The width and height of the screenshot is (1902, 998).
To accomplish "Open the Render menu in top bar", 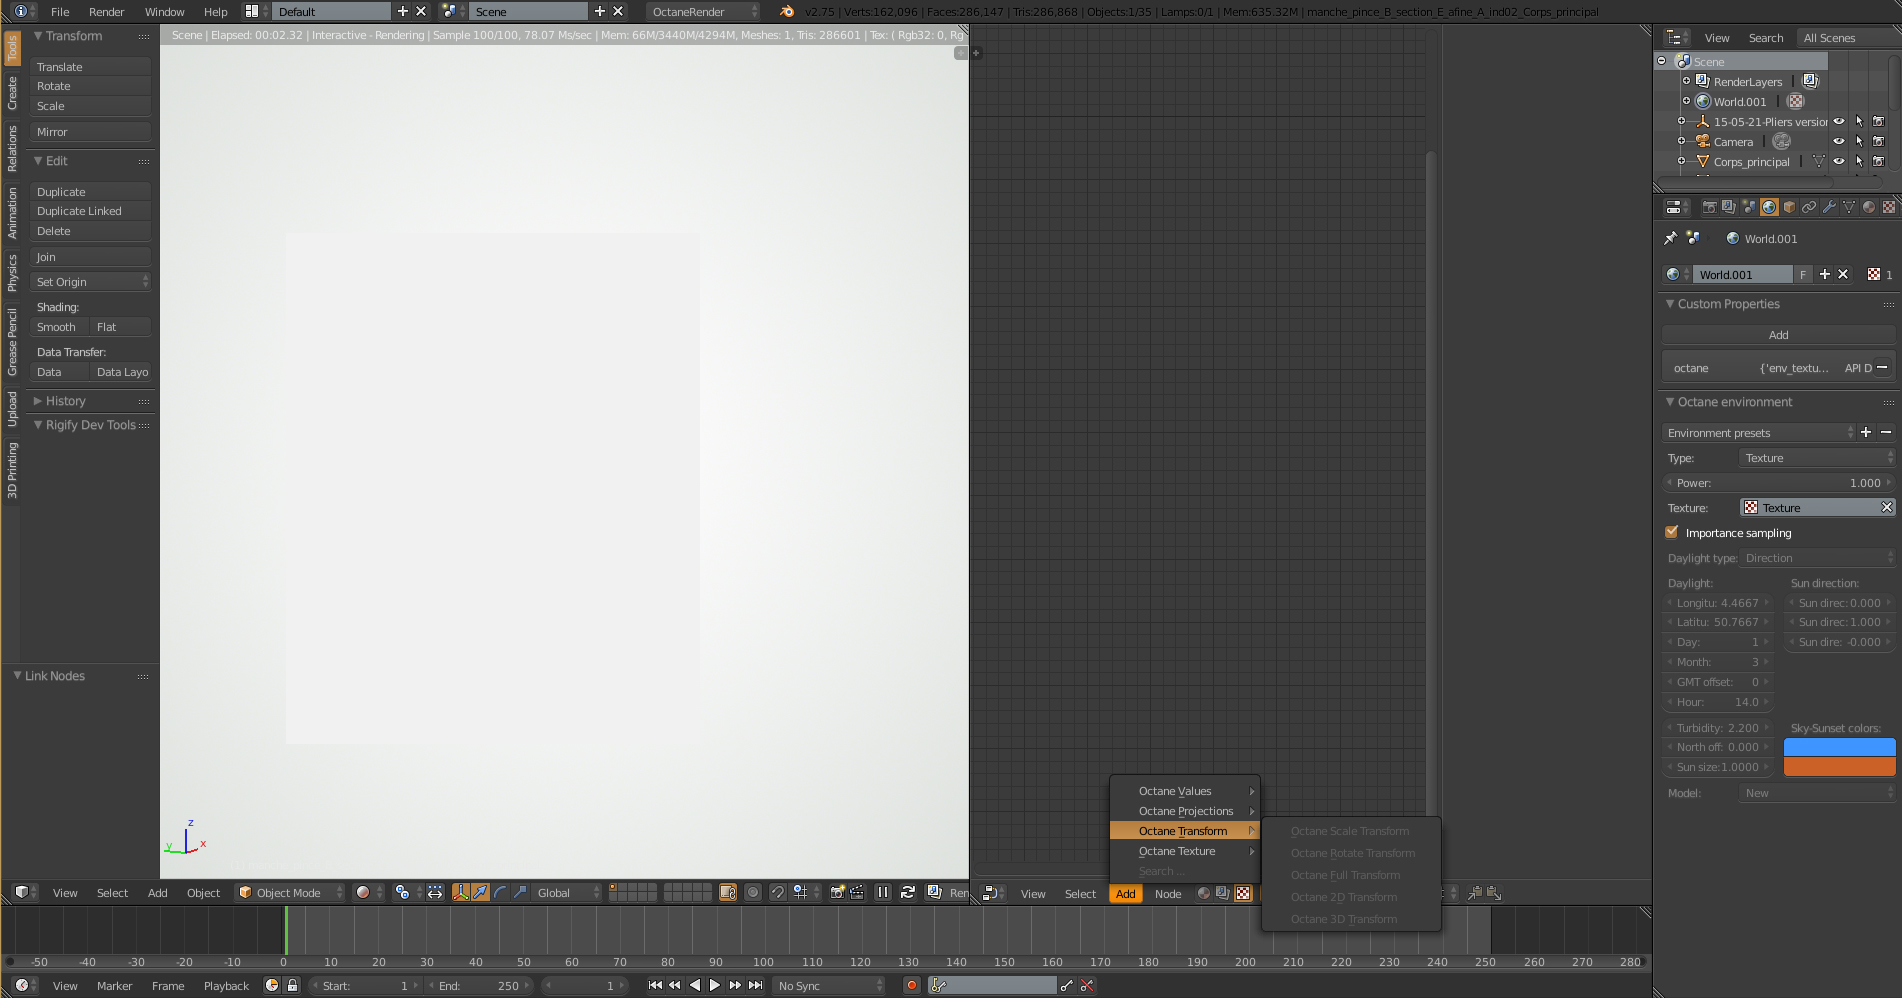I will tap(107, 12).
